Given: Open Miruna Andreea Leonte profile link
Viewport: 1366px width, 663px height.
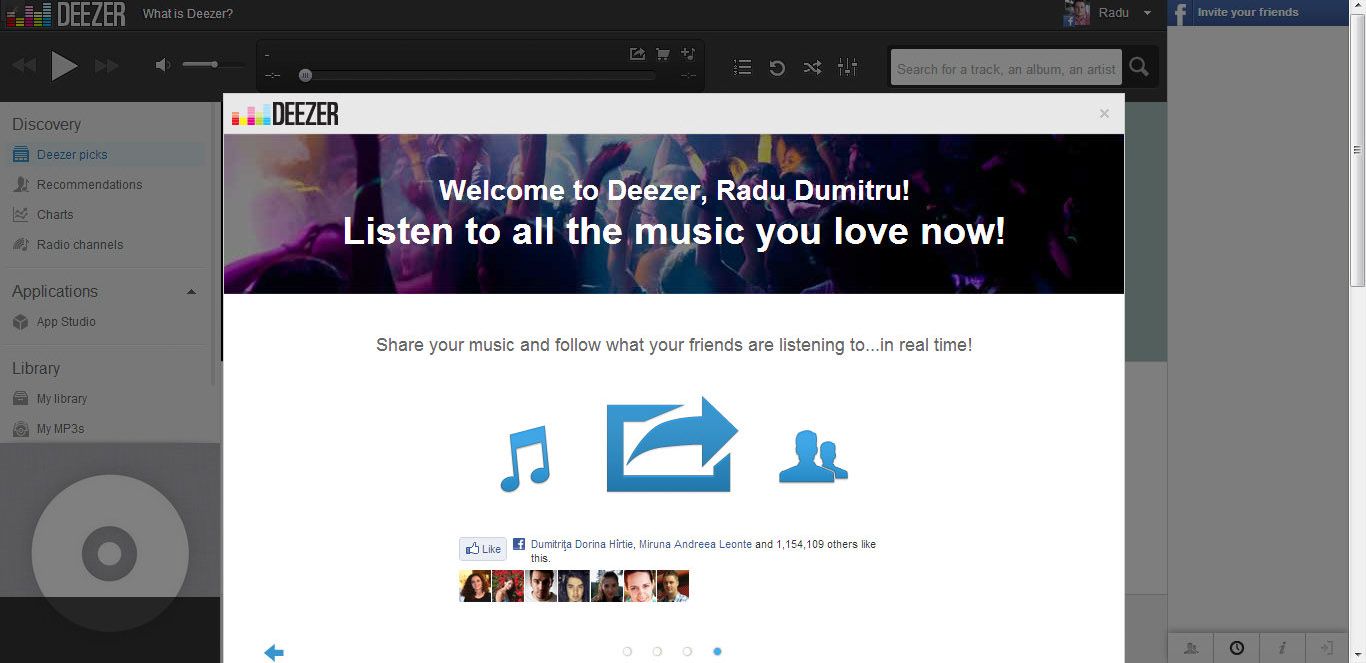Looking at the screenshot, I should click(695, 545).
